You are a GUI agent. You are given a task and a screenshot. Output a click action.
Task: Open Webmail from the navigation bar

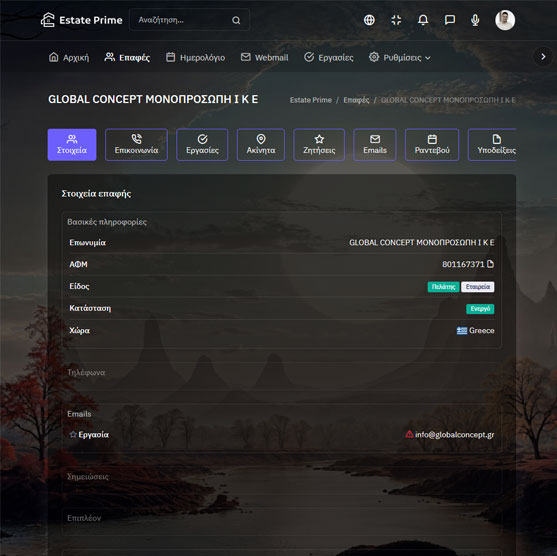click(x=265, y=57)
